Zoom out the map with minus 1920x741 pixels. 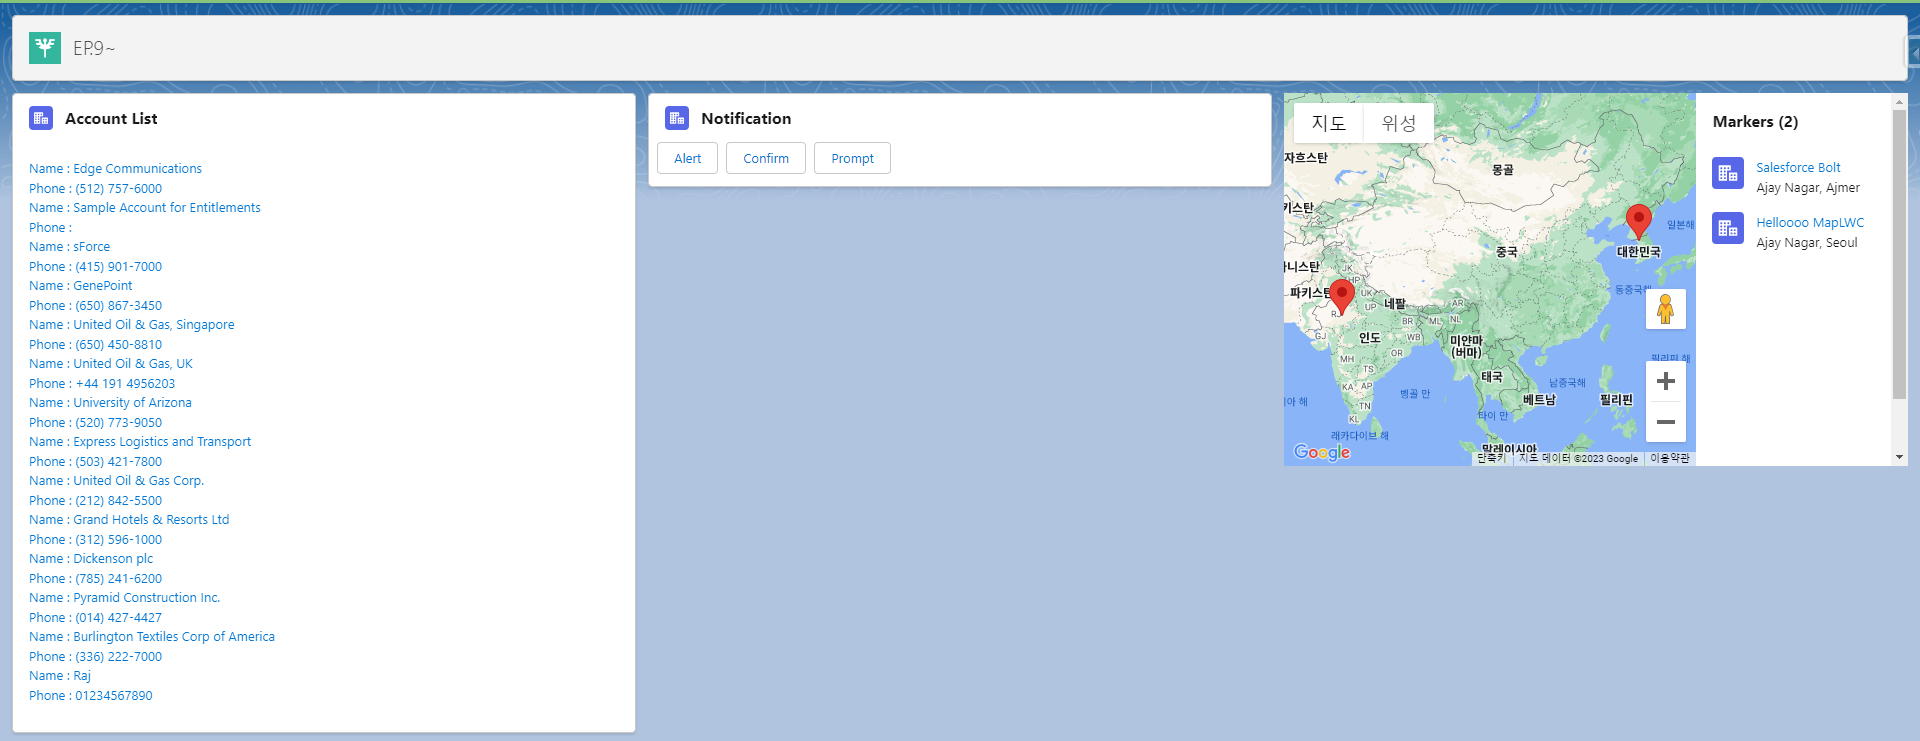coord(1666,422)
